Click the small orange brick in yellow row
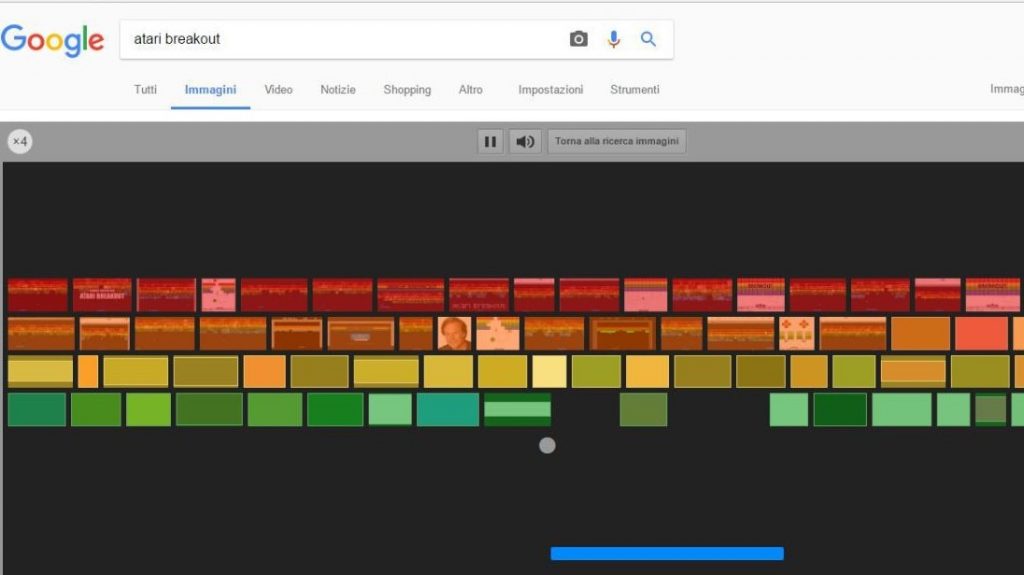Viewport: 1024px width, 575px height. [x=88, y=372]
